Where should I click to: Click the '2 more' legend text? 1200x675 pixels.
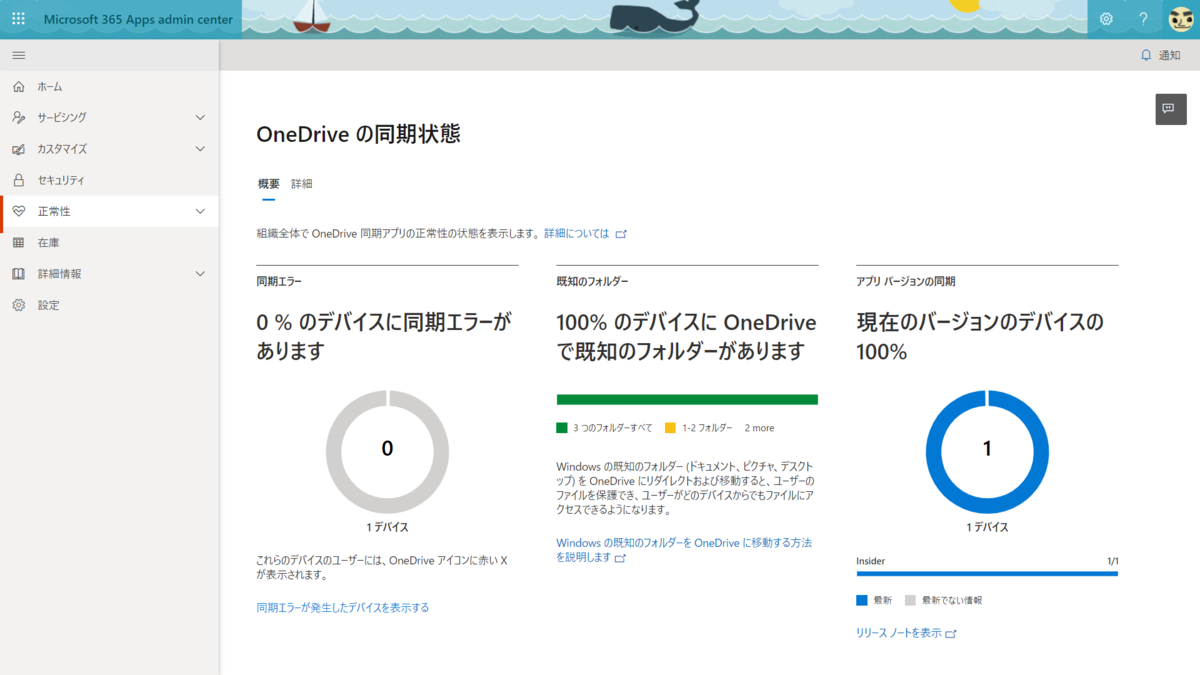[x=759, y=428]
